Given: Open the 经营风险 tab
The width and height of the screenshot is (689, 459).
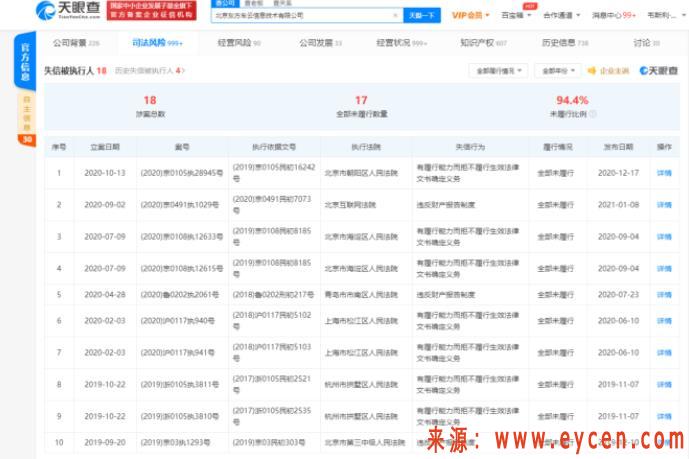Looking at the screenshot, I should click(239, 43).
